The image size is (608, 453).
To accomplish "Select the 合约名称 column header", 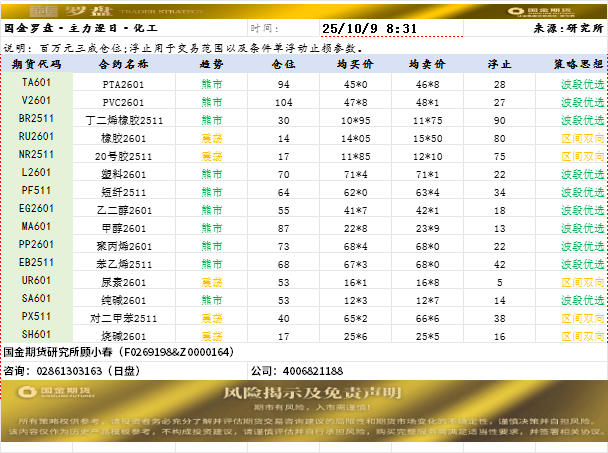I will 124,64.
